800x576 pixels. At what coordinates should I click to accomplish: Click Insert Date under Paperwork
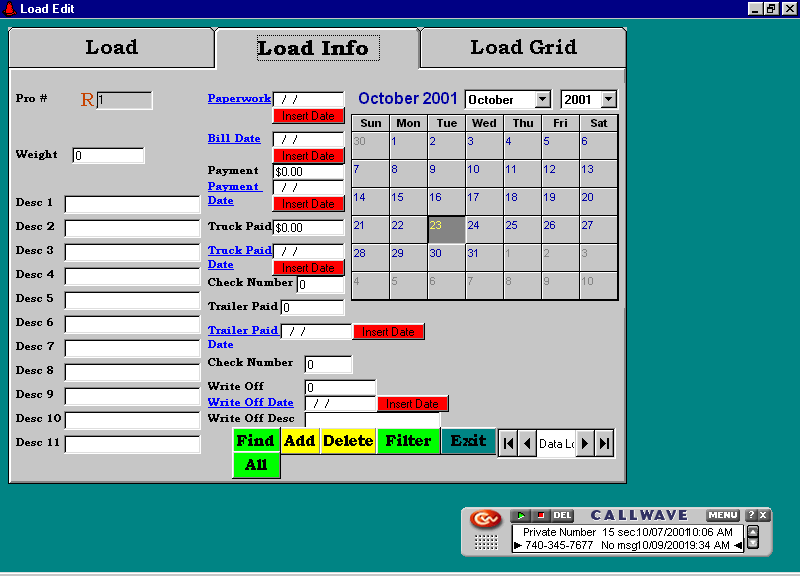[308, 116]
